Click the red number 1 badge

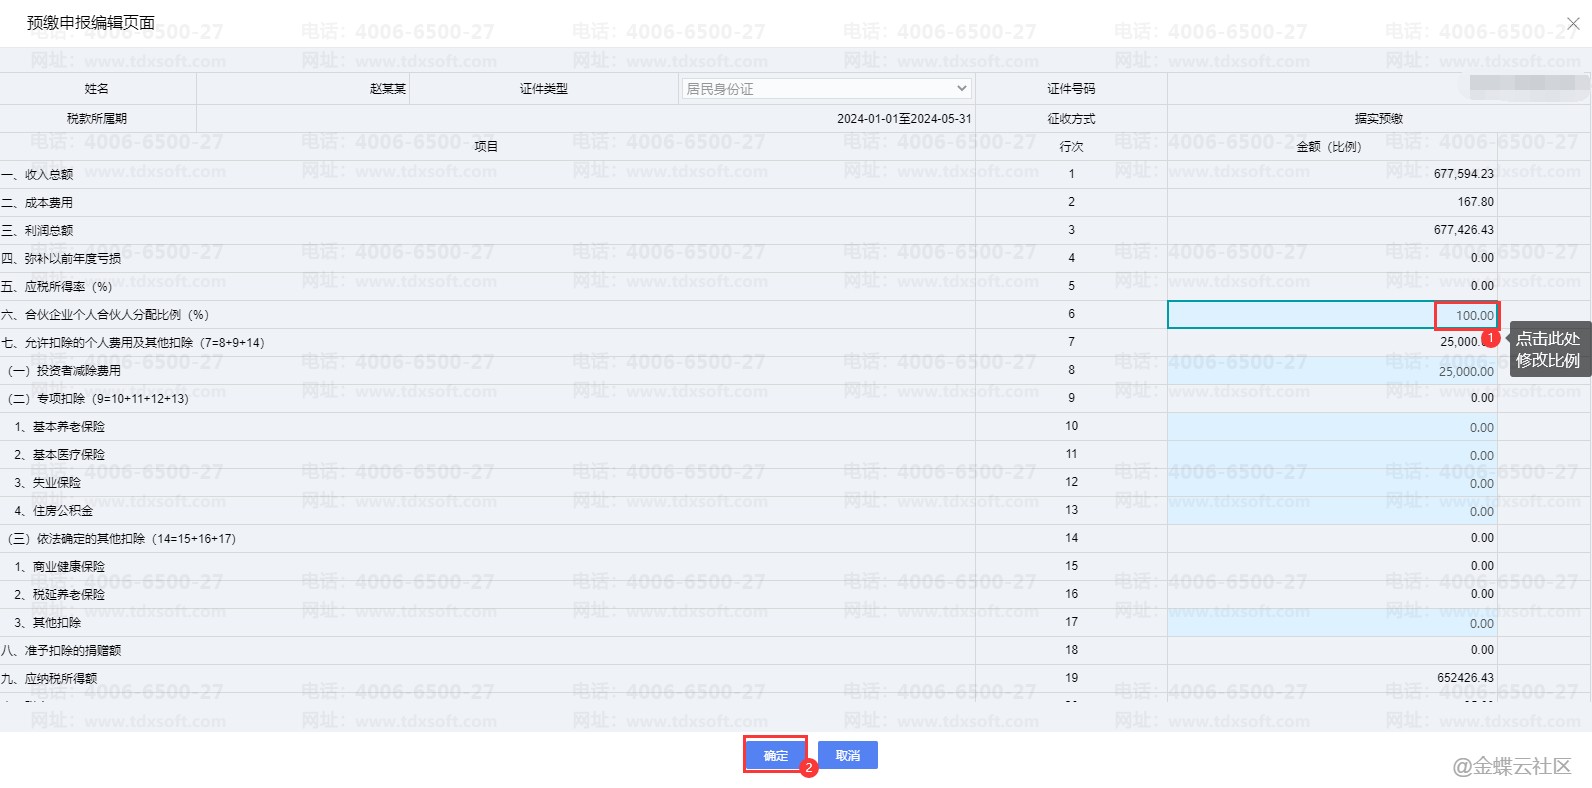point(1490,338)
